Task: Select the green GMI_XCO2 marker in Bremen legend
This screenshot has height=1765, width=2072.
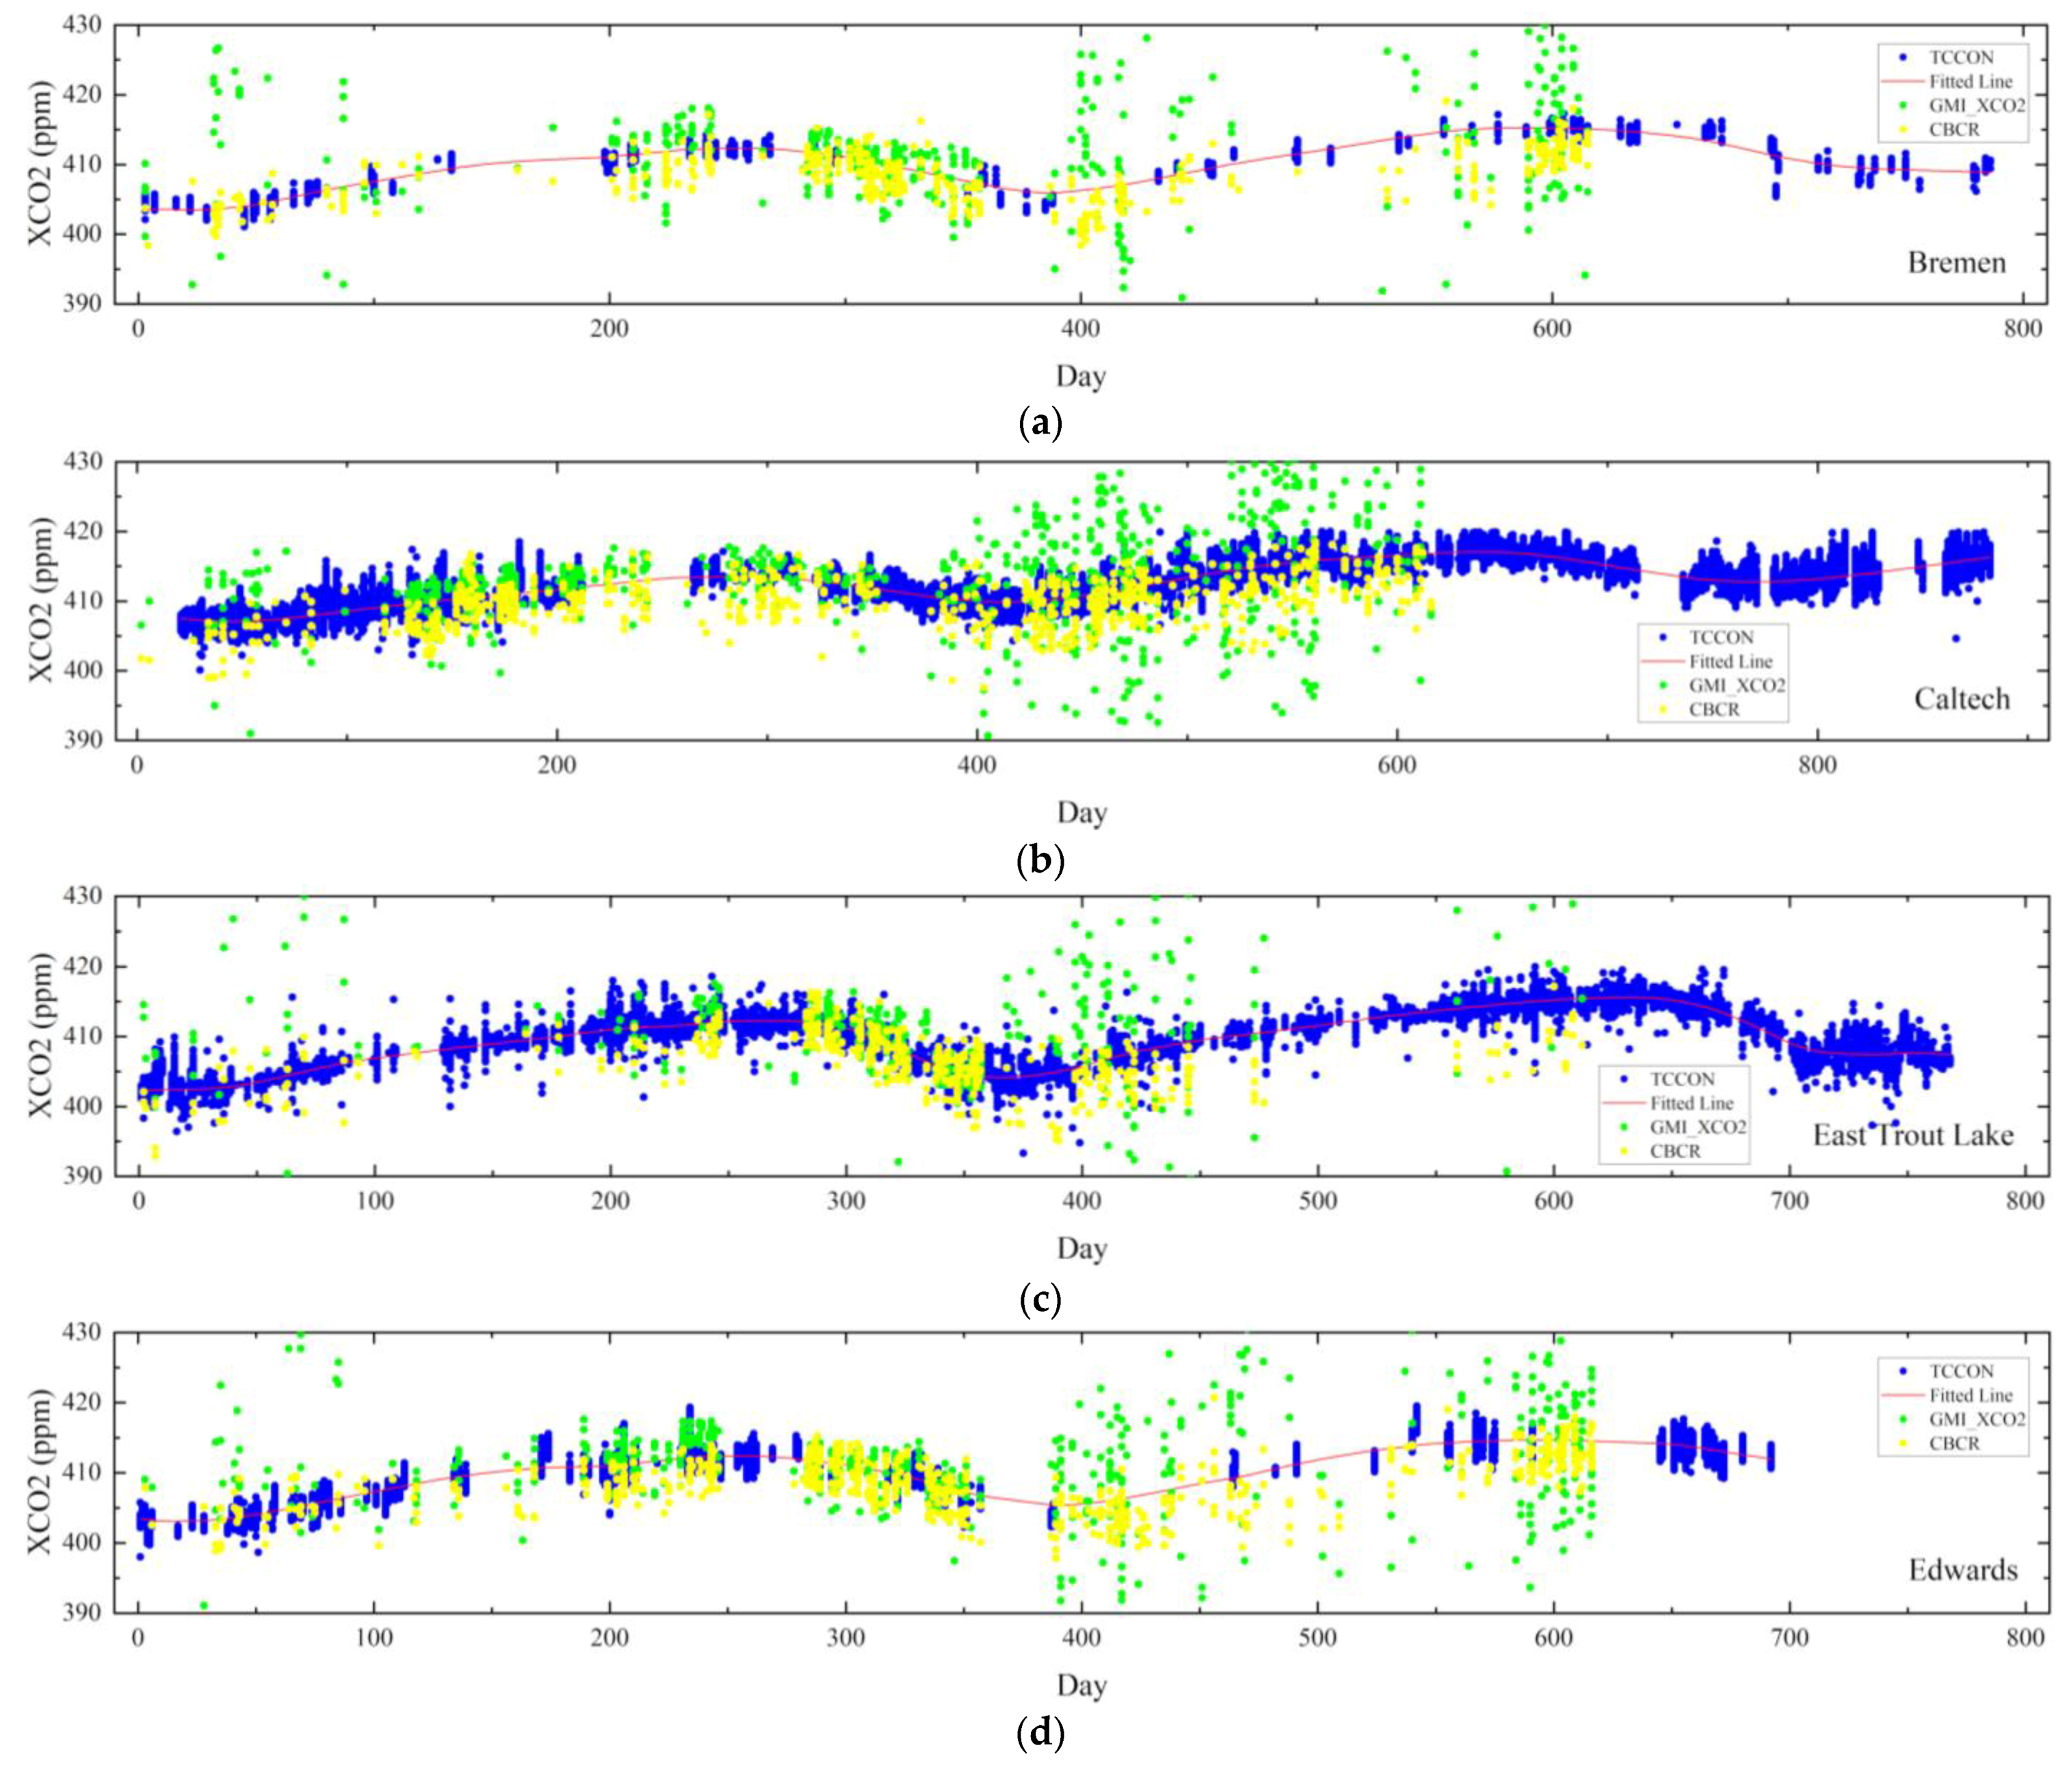Action: pyautogui.click(x=1903, y=105)
